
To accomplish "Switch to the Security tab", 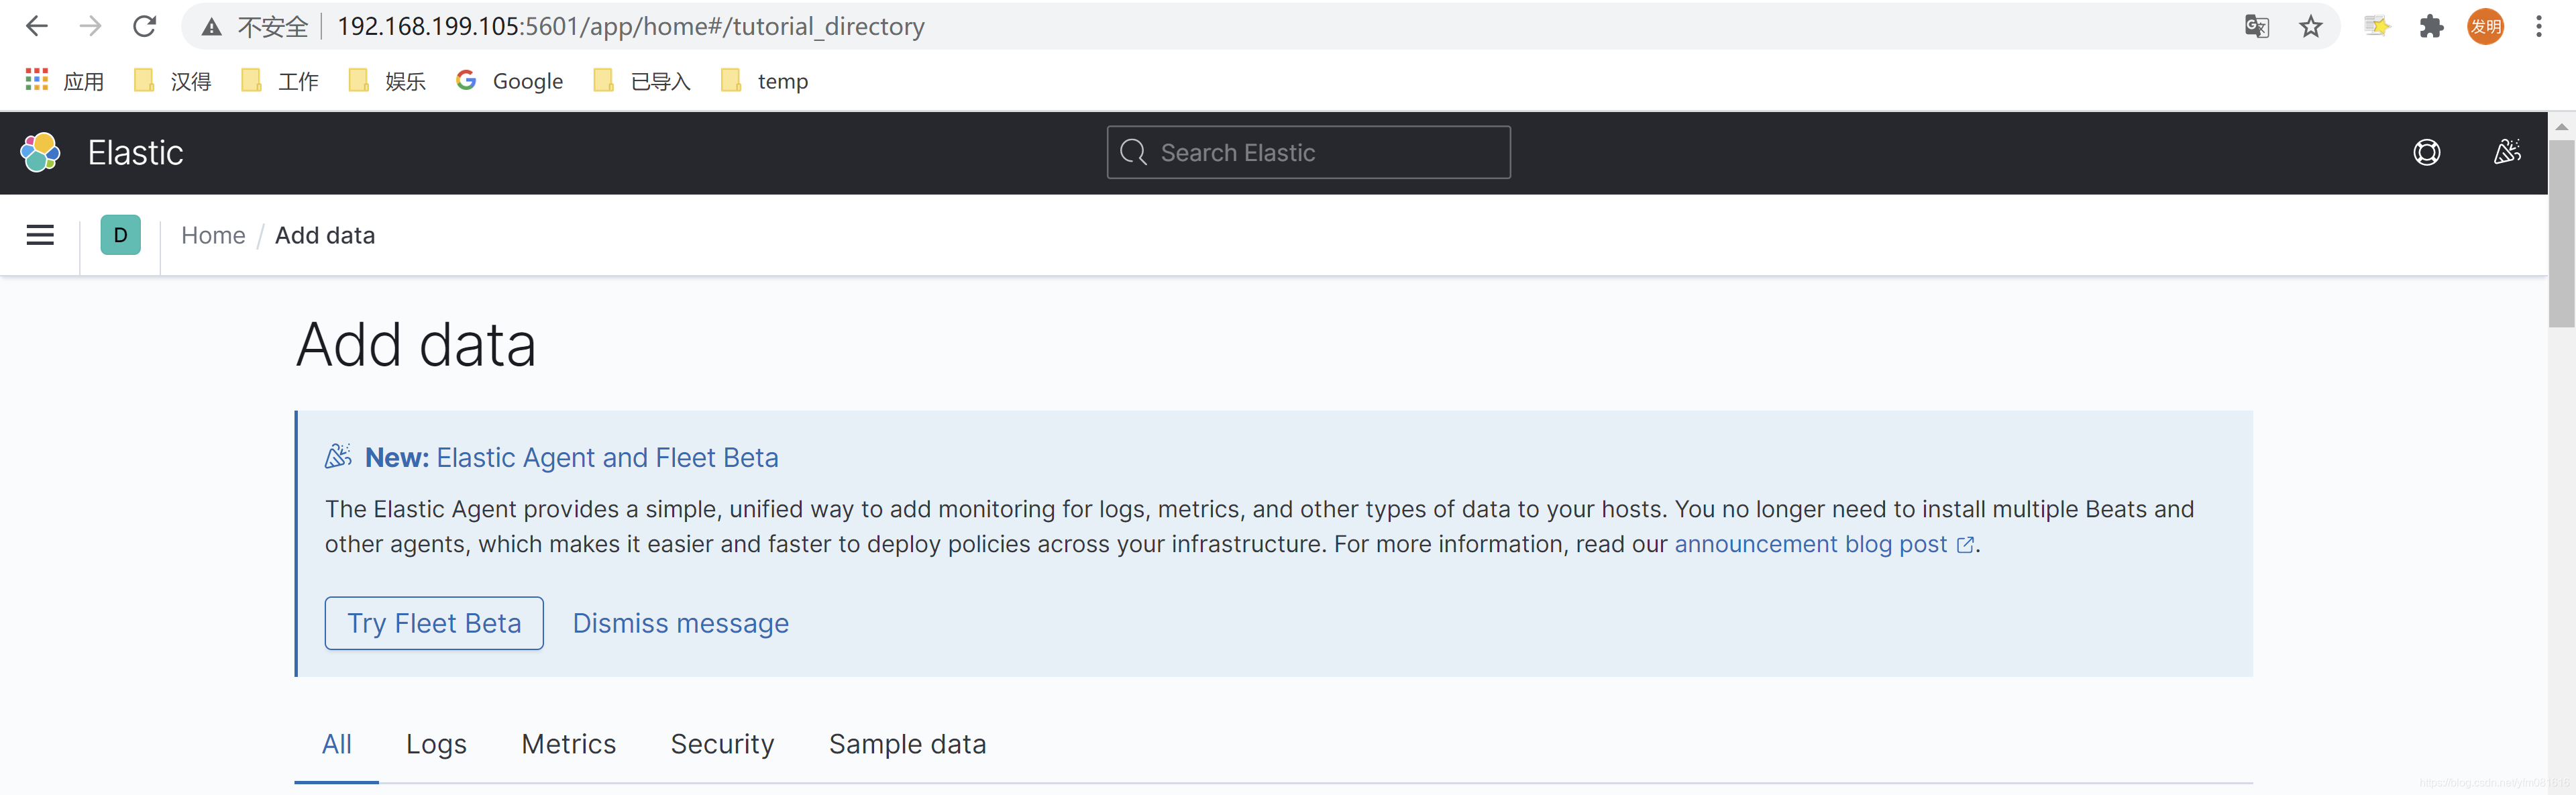I will pyautogui.click(x=722, y=744).
